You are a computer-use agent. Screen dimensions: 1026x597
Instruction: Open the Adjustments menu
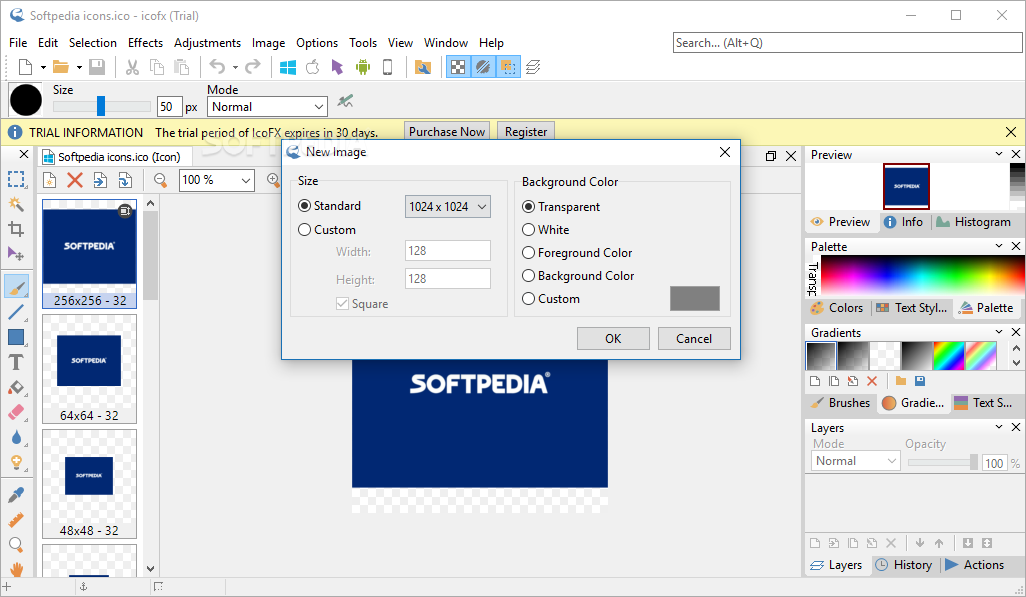pyautogui.click(x=207, y=43)
